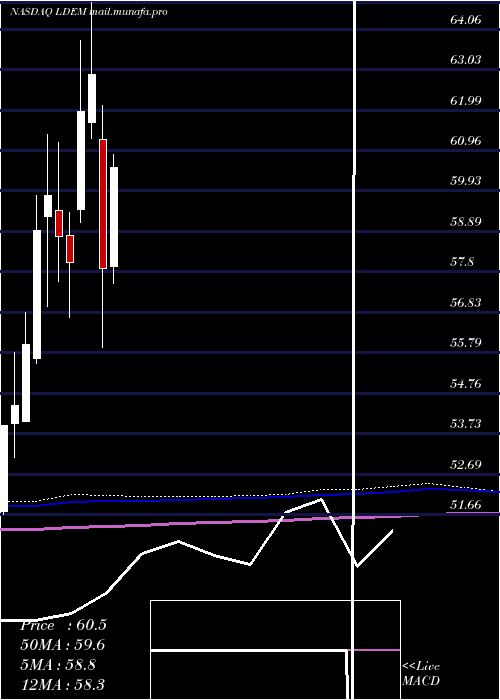Click the 56.83 price axis label
The height and width of the screenshot is (700, 500).
(466, 302)
